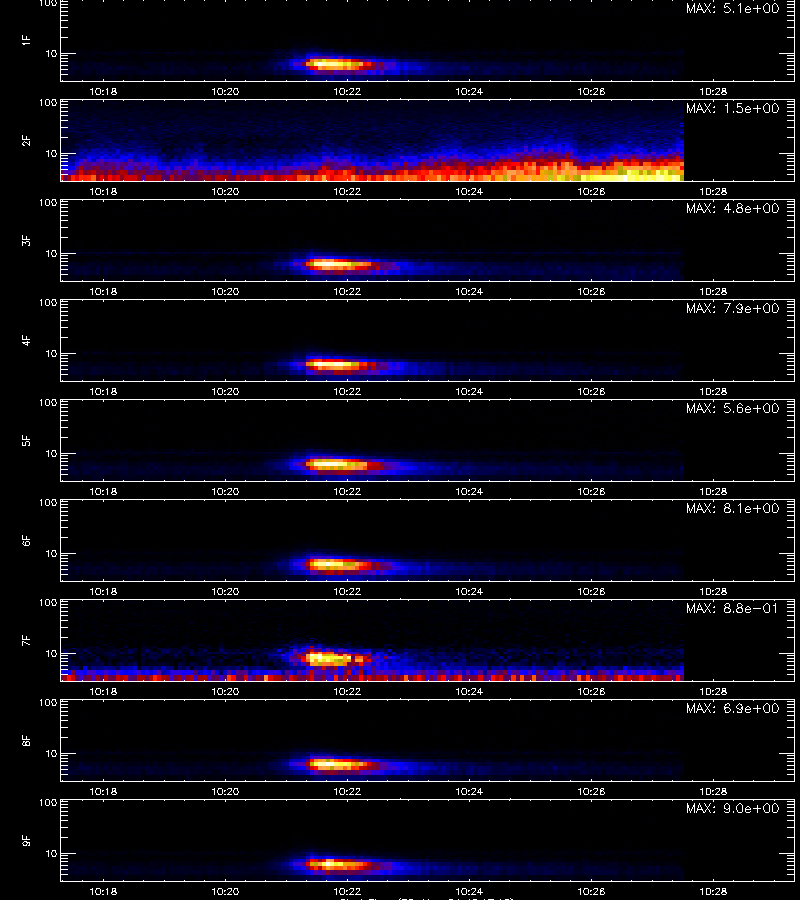Click the 10 y-axis value of panel 5F
This screenshot has width=800, height=900.
[51, 453]
